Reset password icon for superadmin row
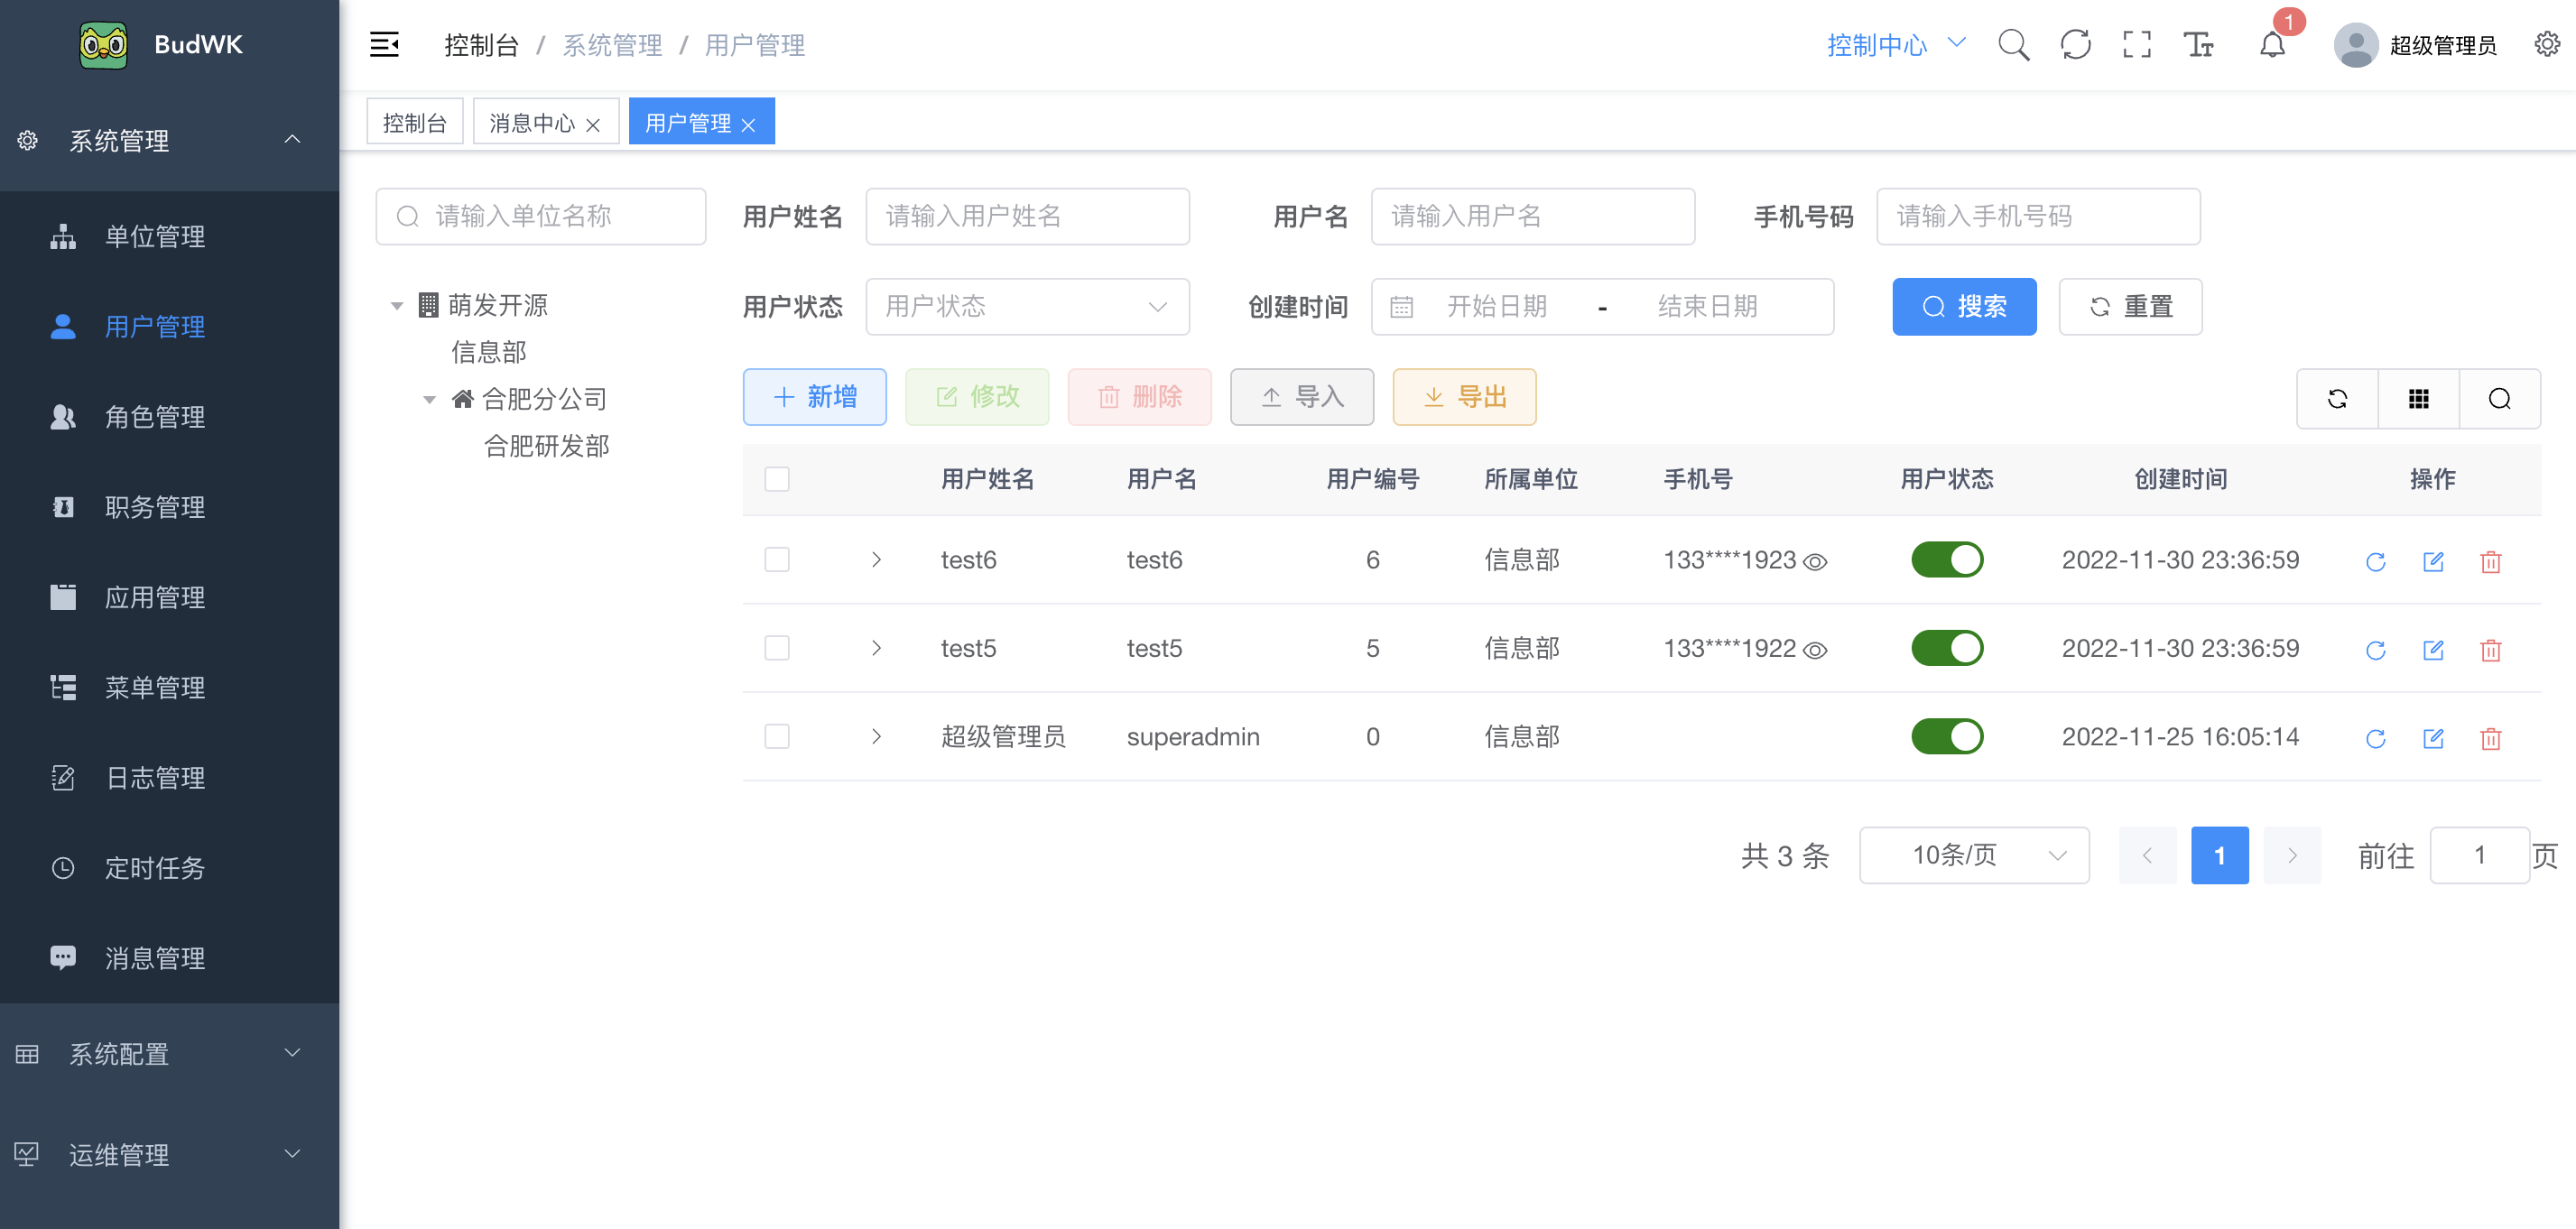Image resolution: width=2576 pixels, height=1229 pixels. pos(2375,738)
